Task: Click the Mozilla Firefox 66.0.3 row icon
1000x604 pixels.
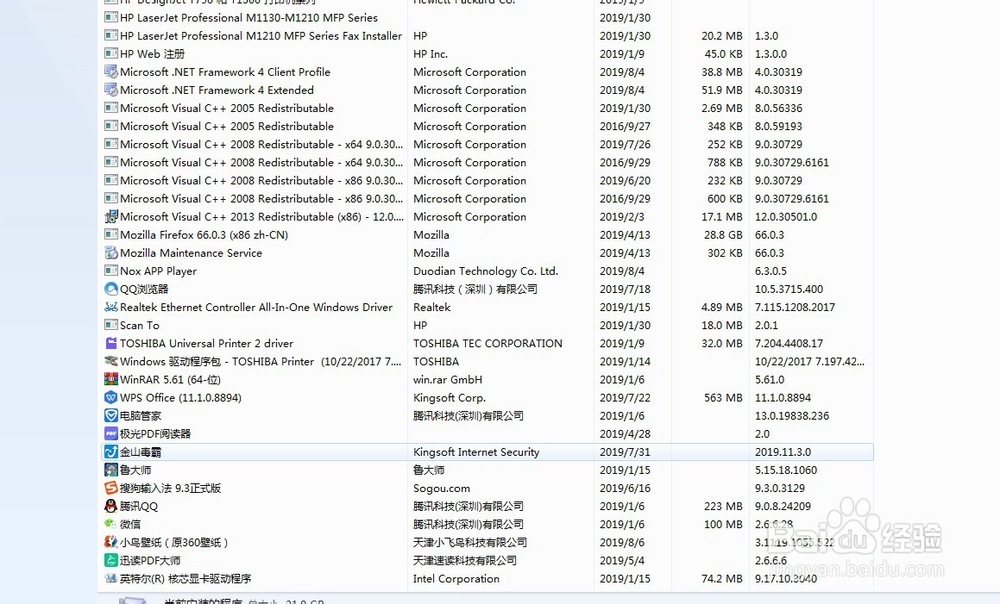Action: (111, 235)
